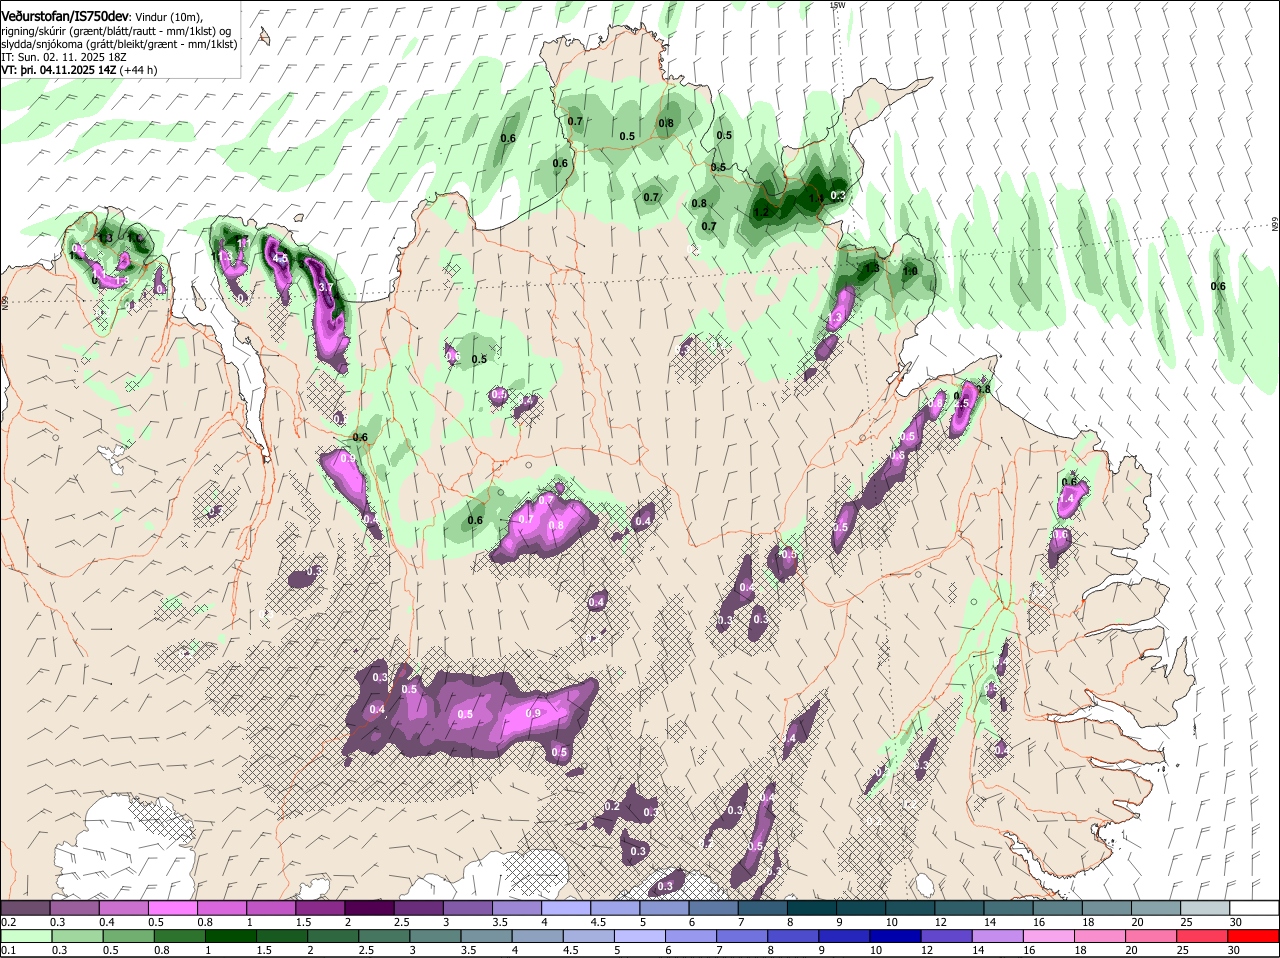
Task: Select the 1.5 magenta-purple swatch in snow legend
Action: [320, 908]
